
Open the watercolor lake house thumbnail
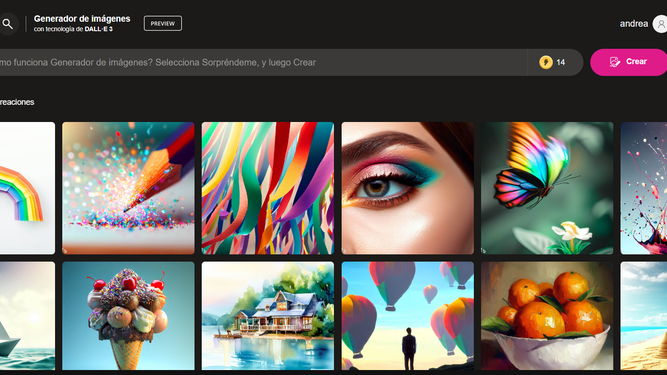click(x=268, y=315)
